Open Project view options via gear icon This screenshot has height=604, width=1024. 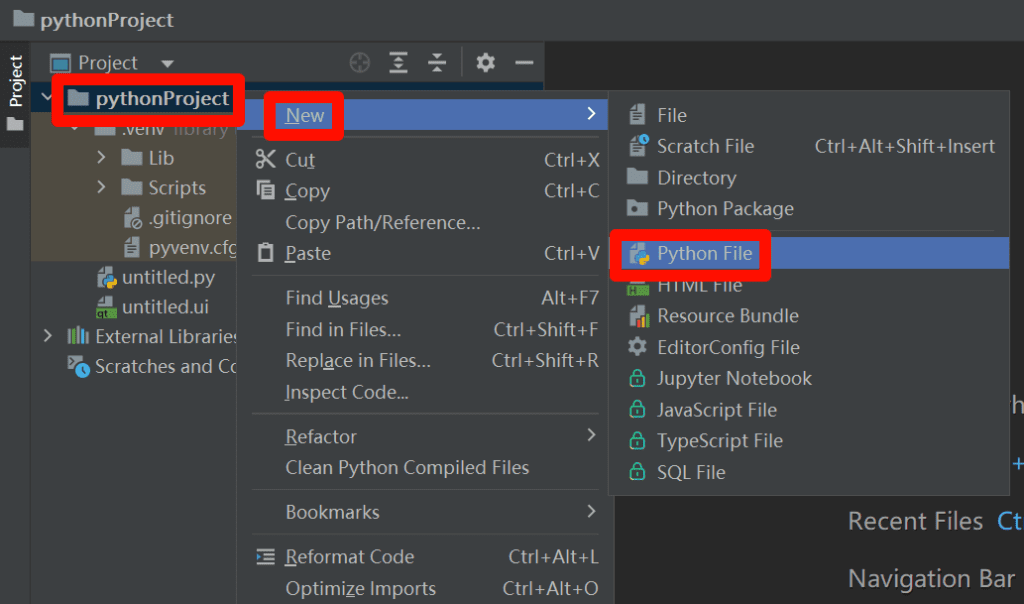click(x=485, y=62)
